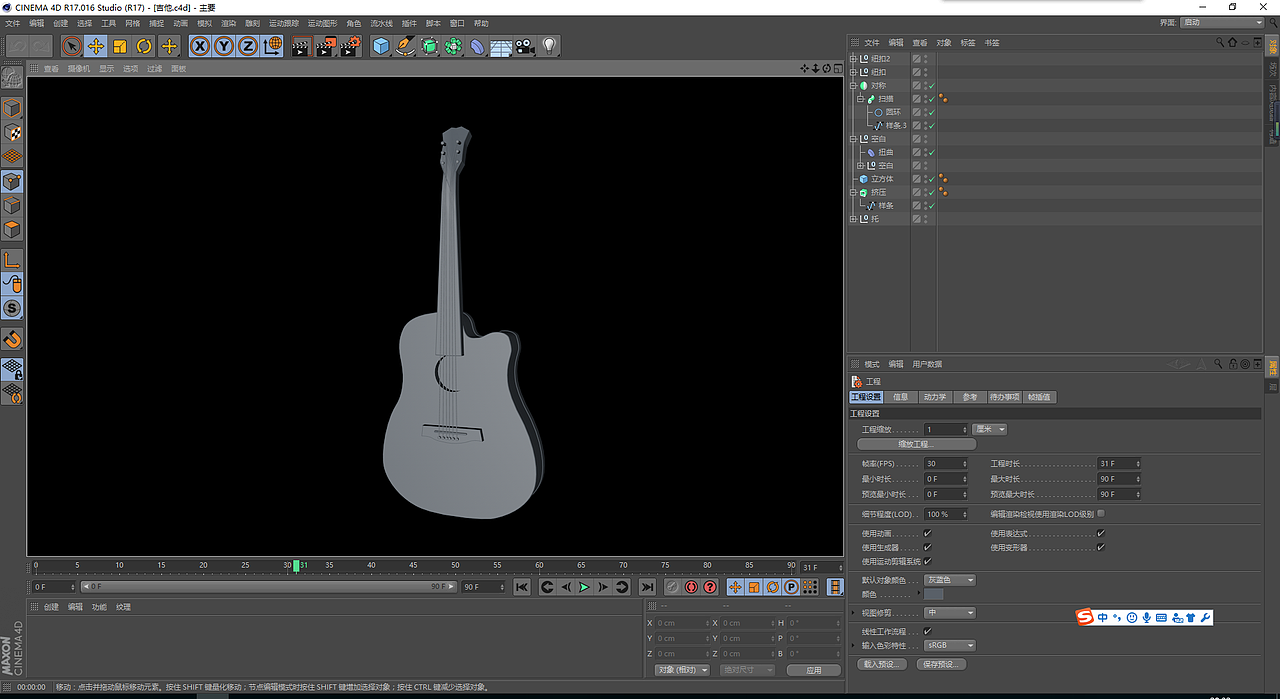Open the 视图修剪 dropdown

tap(949, 613)
